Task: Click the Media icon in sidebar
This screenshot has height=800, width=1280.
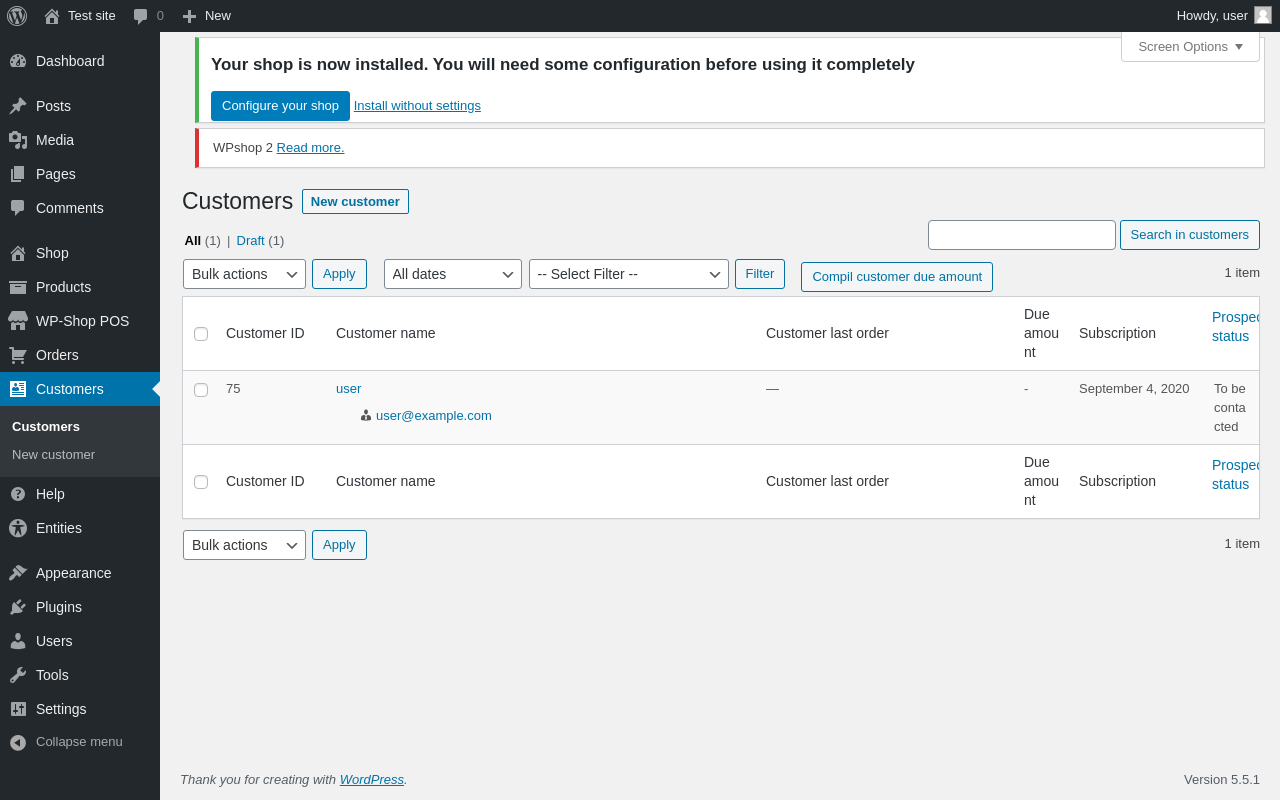Action: 18,140
